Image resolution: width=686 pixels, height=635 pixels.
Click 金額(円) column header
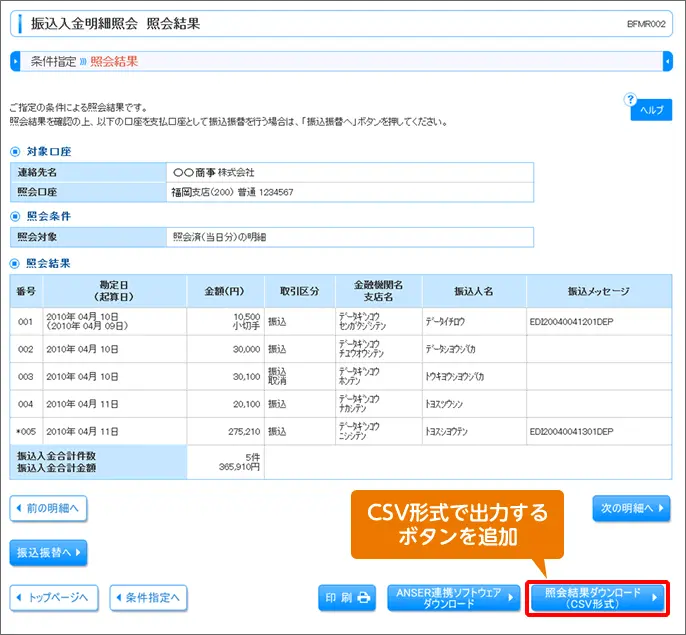pyautogui.click(x=225, y=291)
